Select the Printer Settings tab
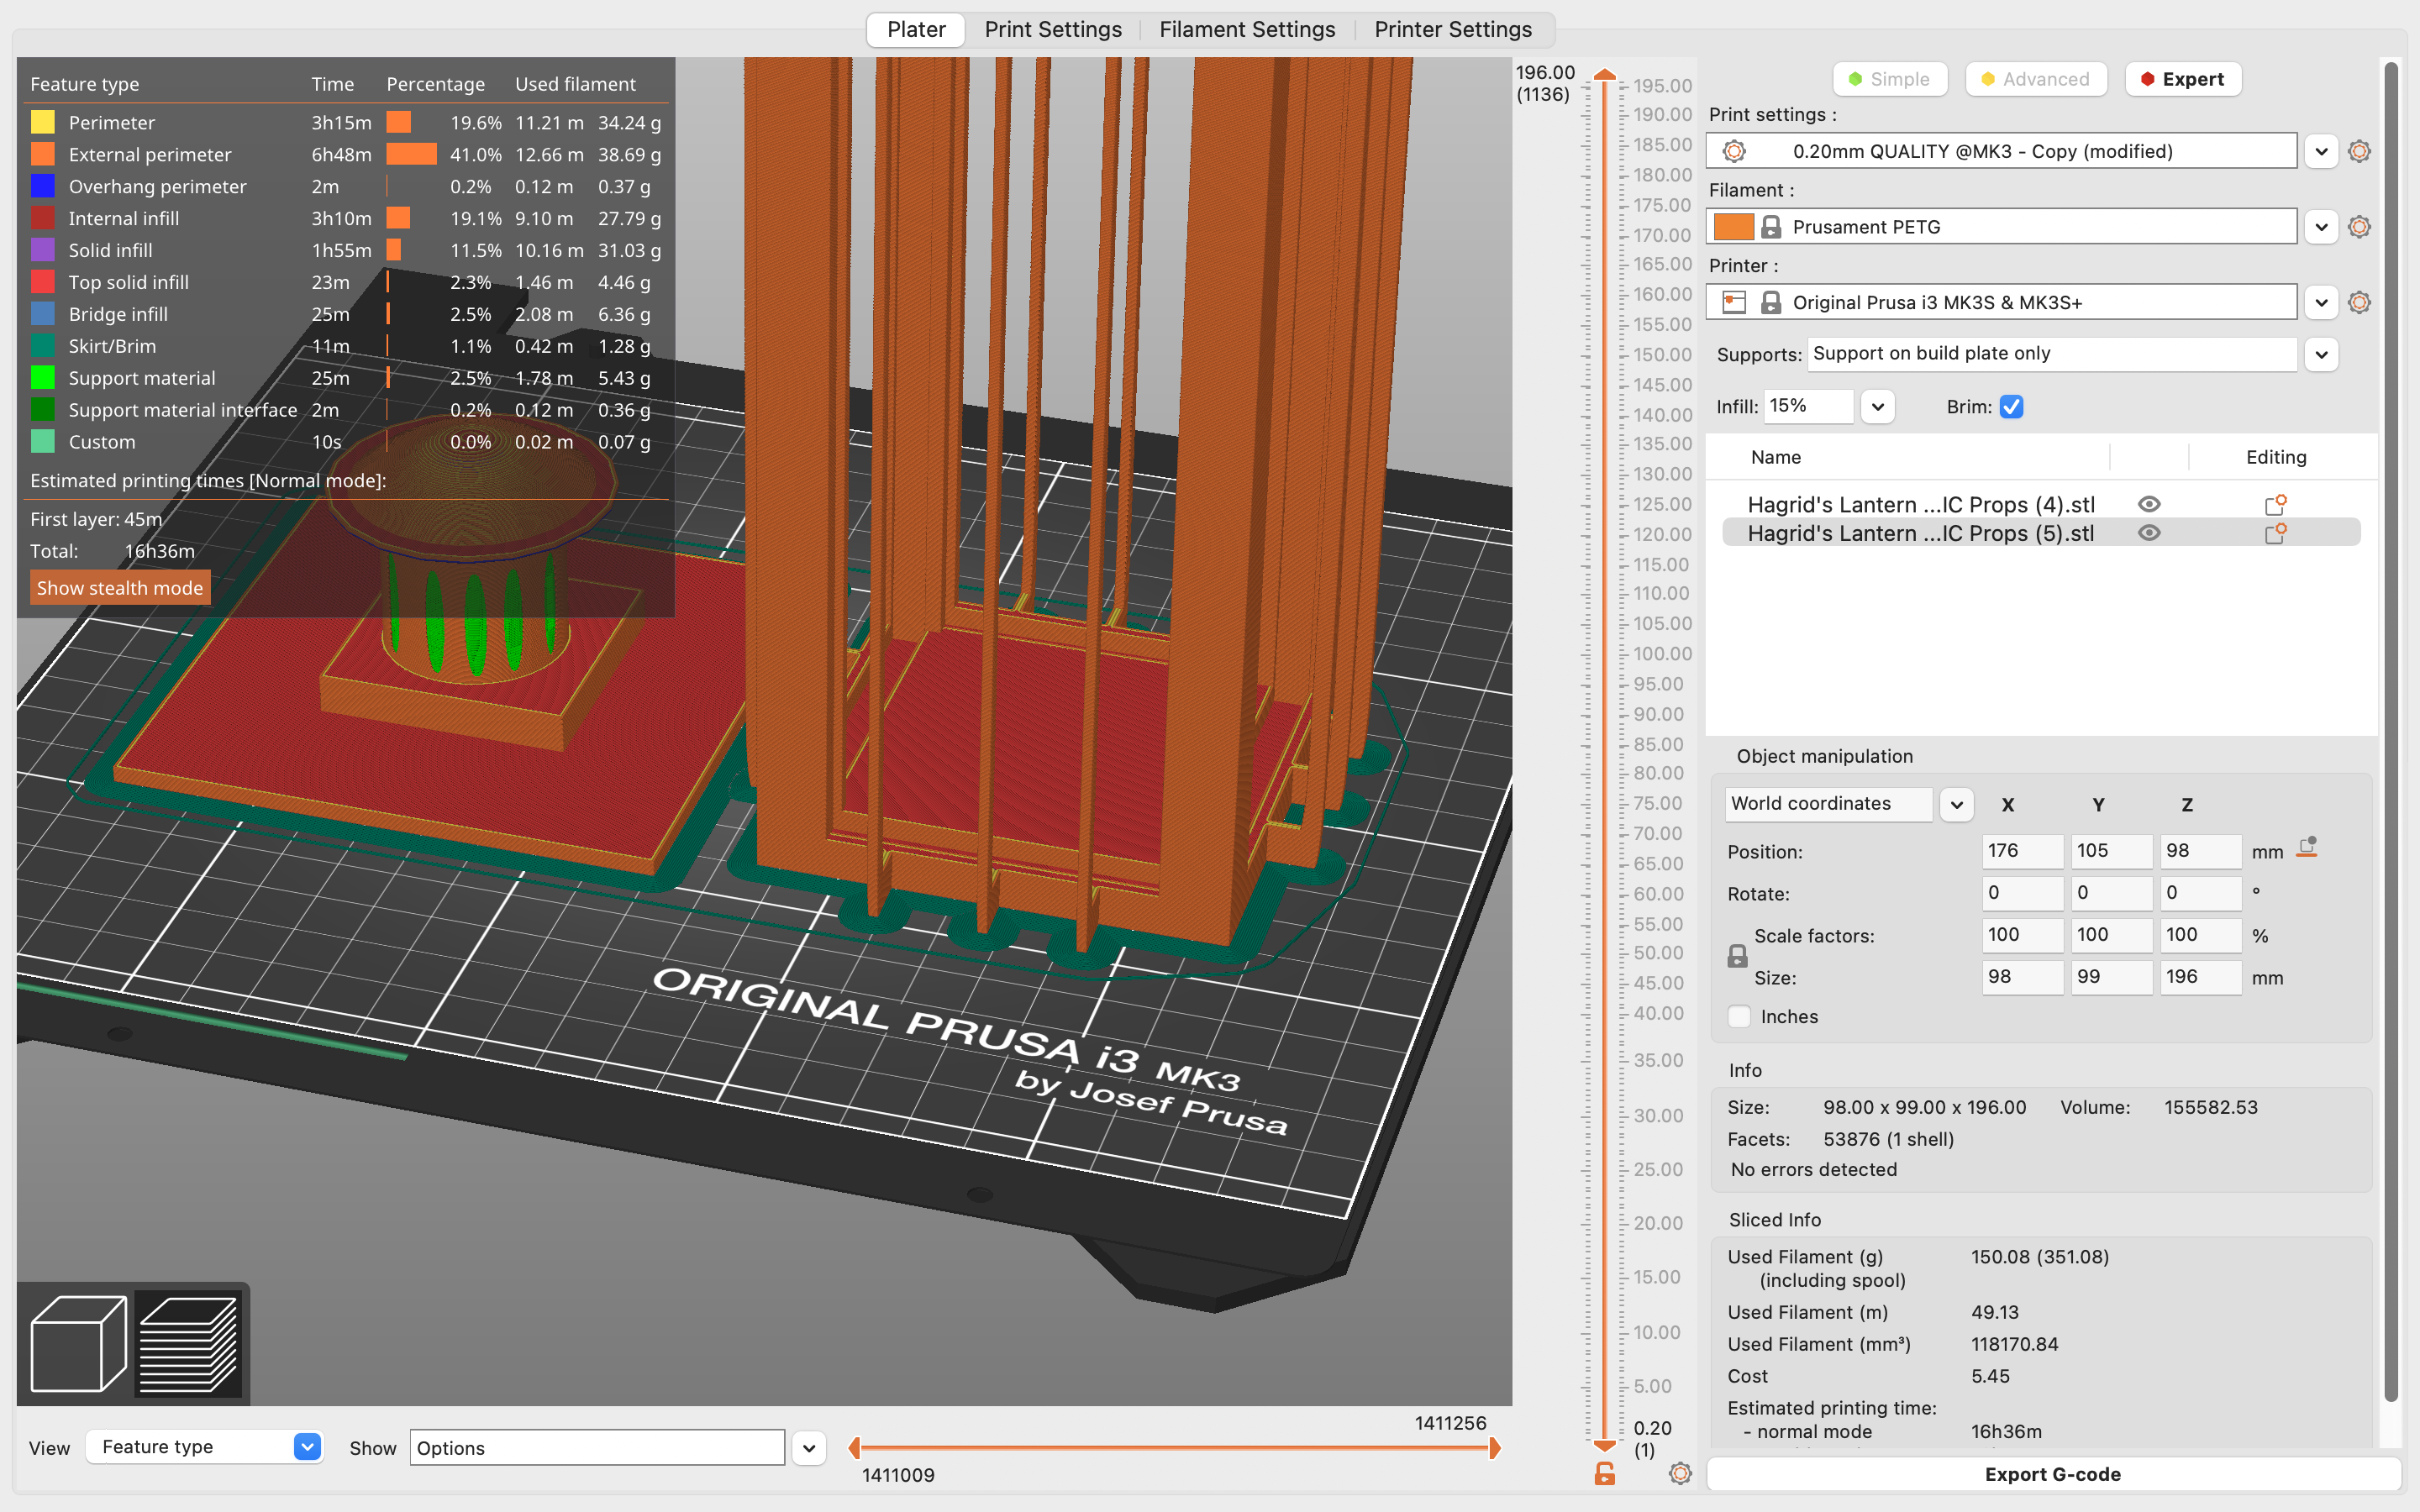The width and height of the screenshot is (2420, 1512). click(x=1451, y=29)
